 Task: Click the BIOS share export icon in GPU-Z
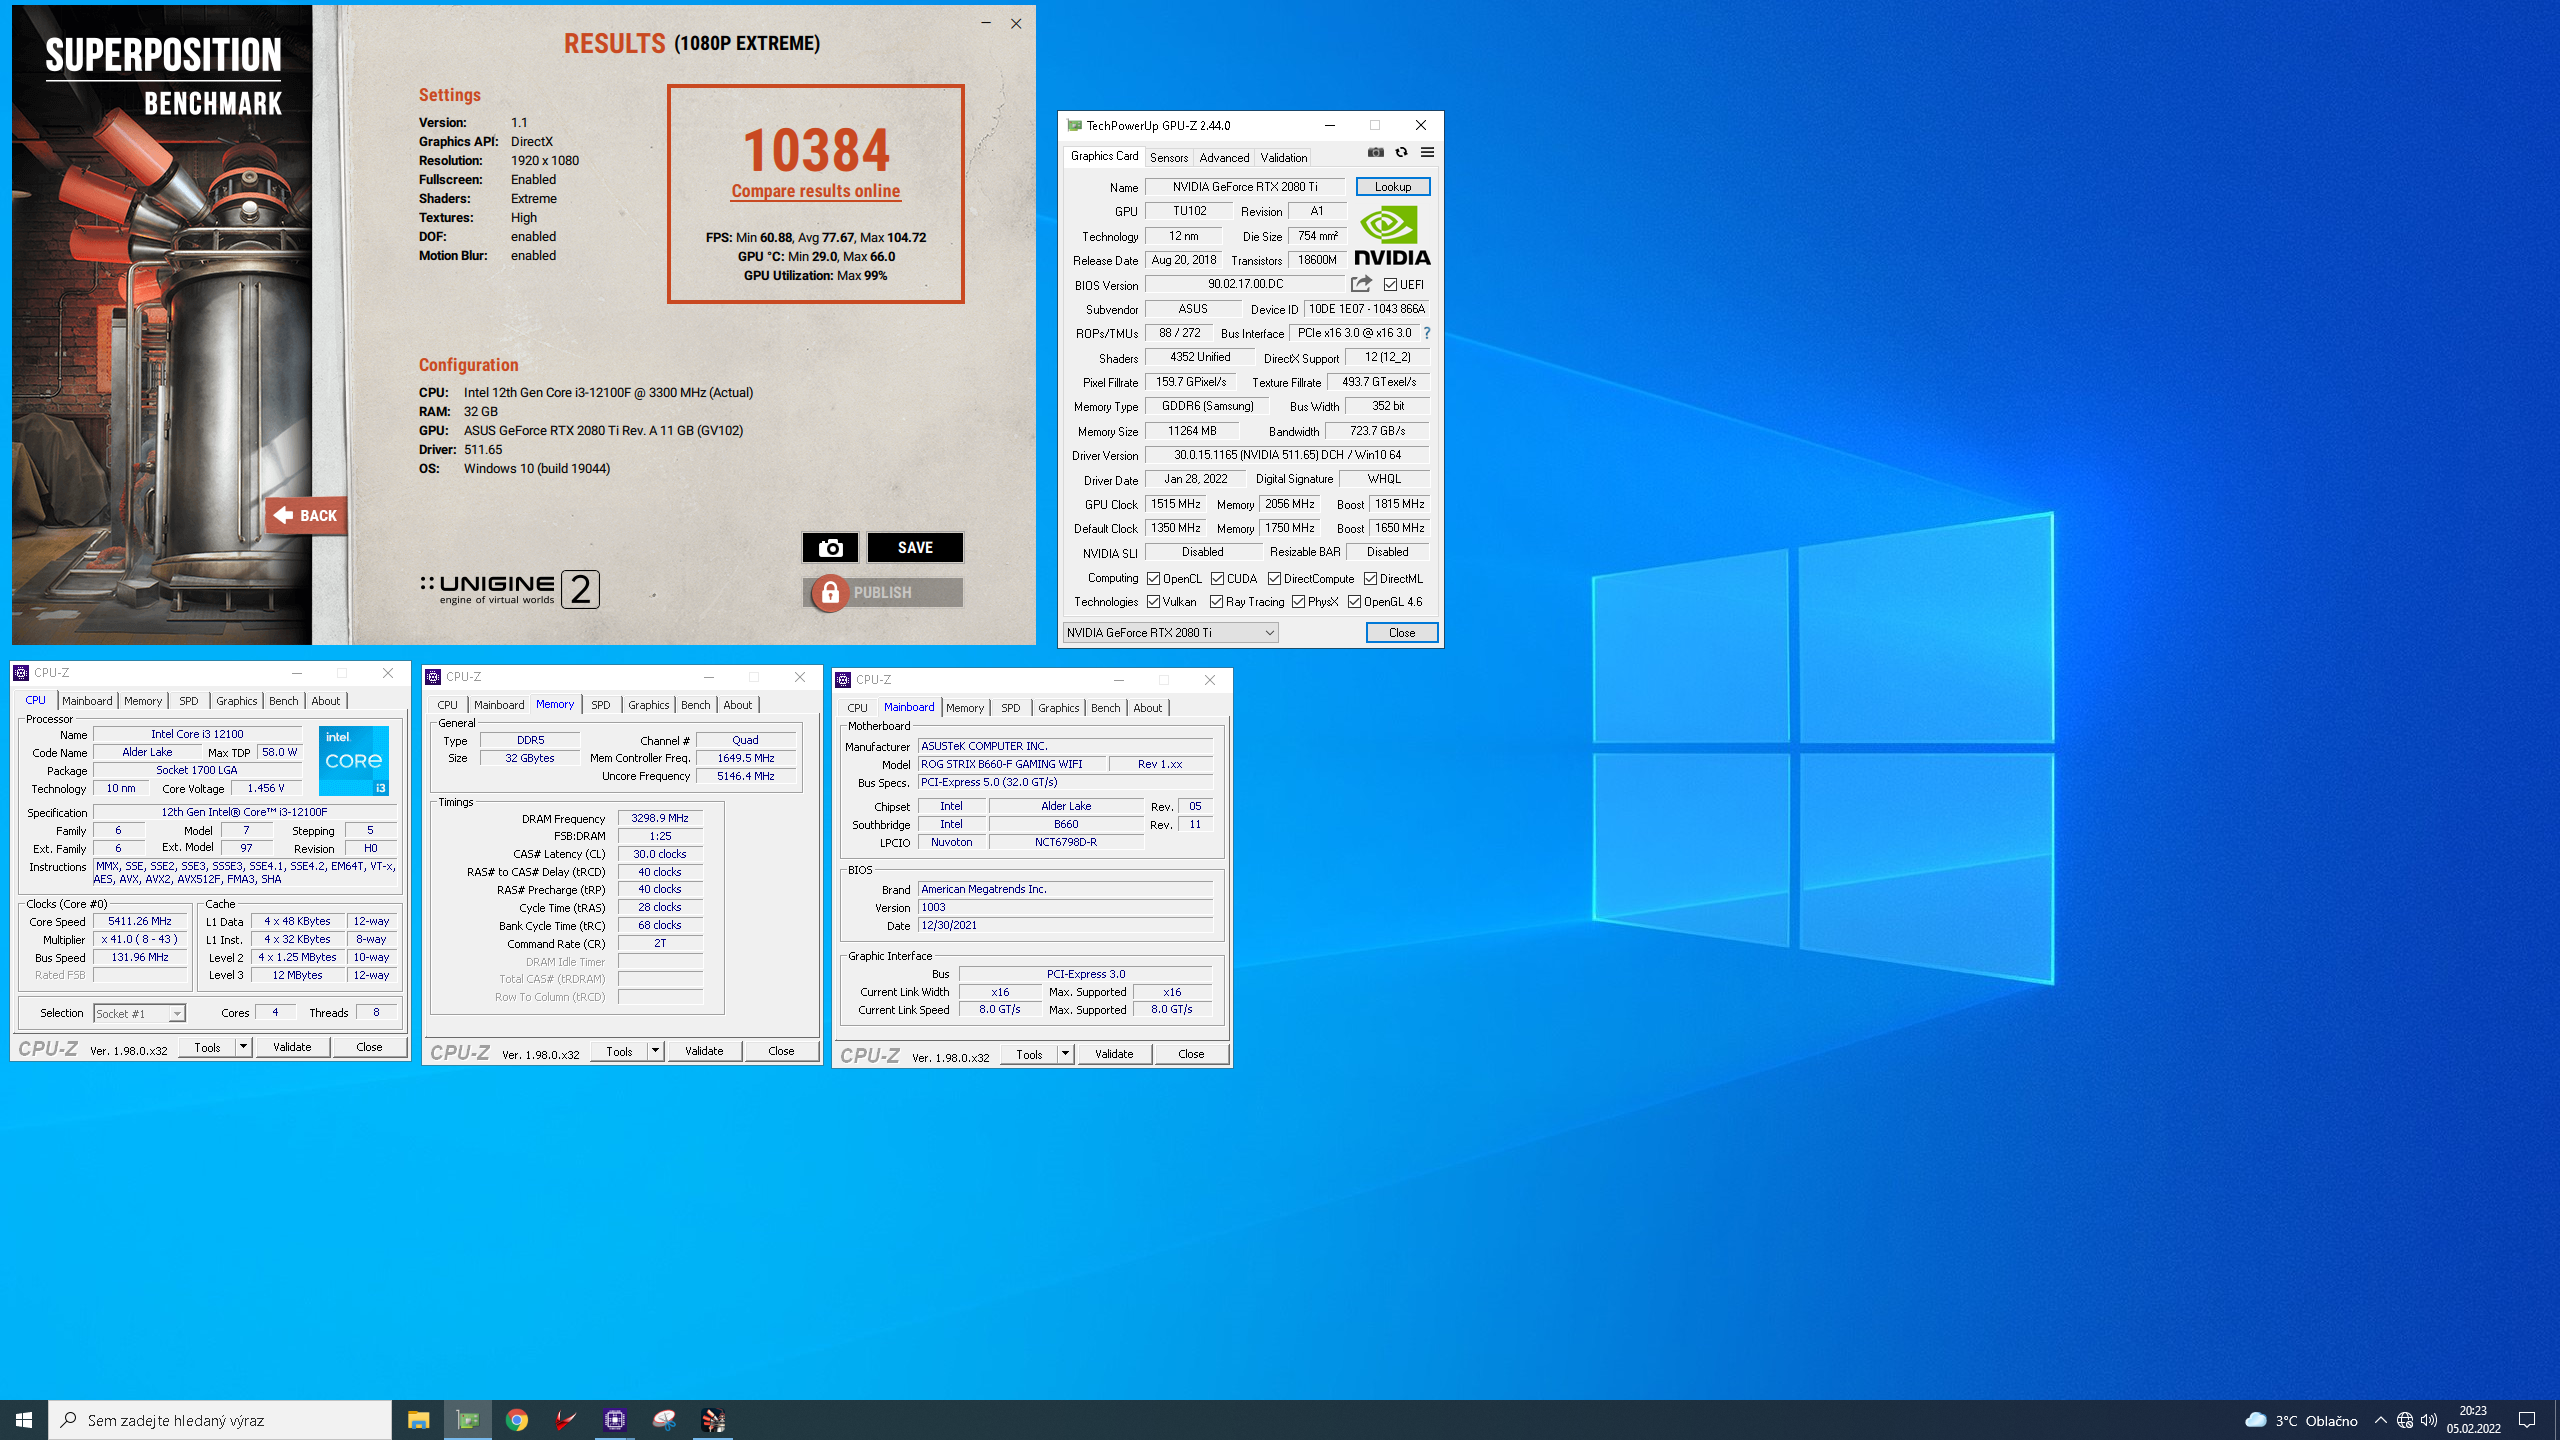tap(1361, 284)
